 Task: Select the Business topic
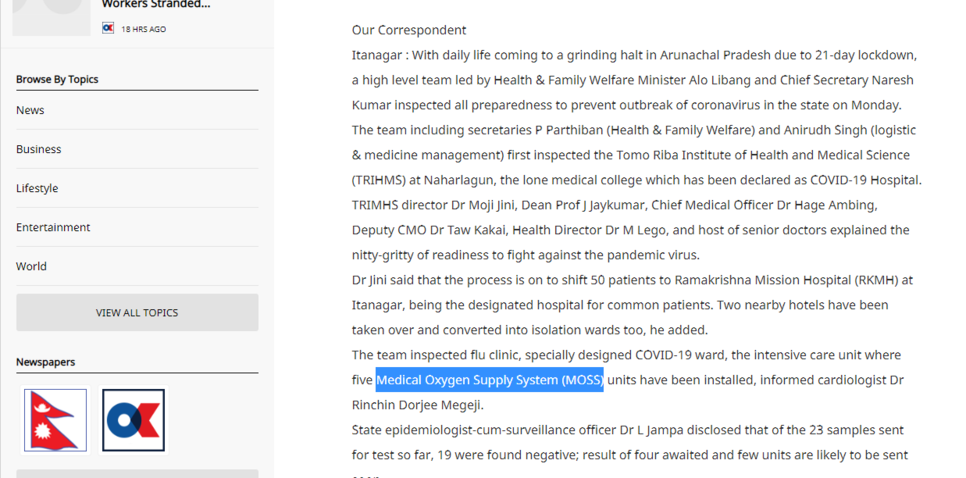click(x=38, y=149)
